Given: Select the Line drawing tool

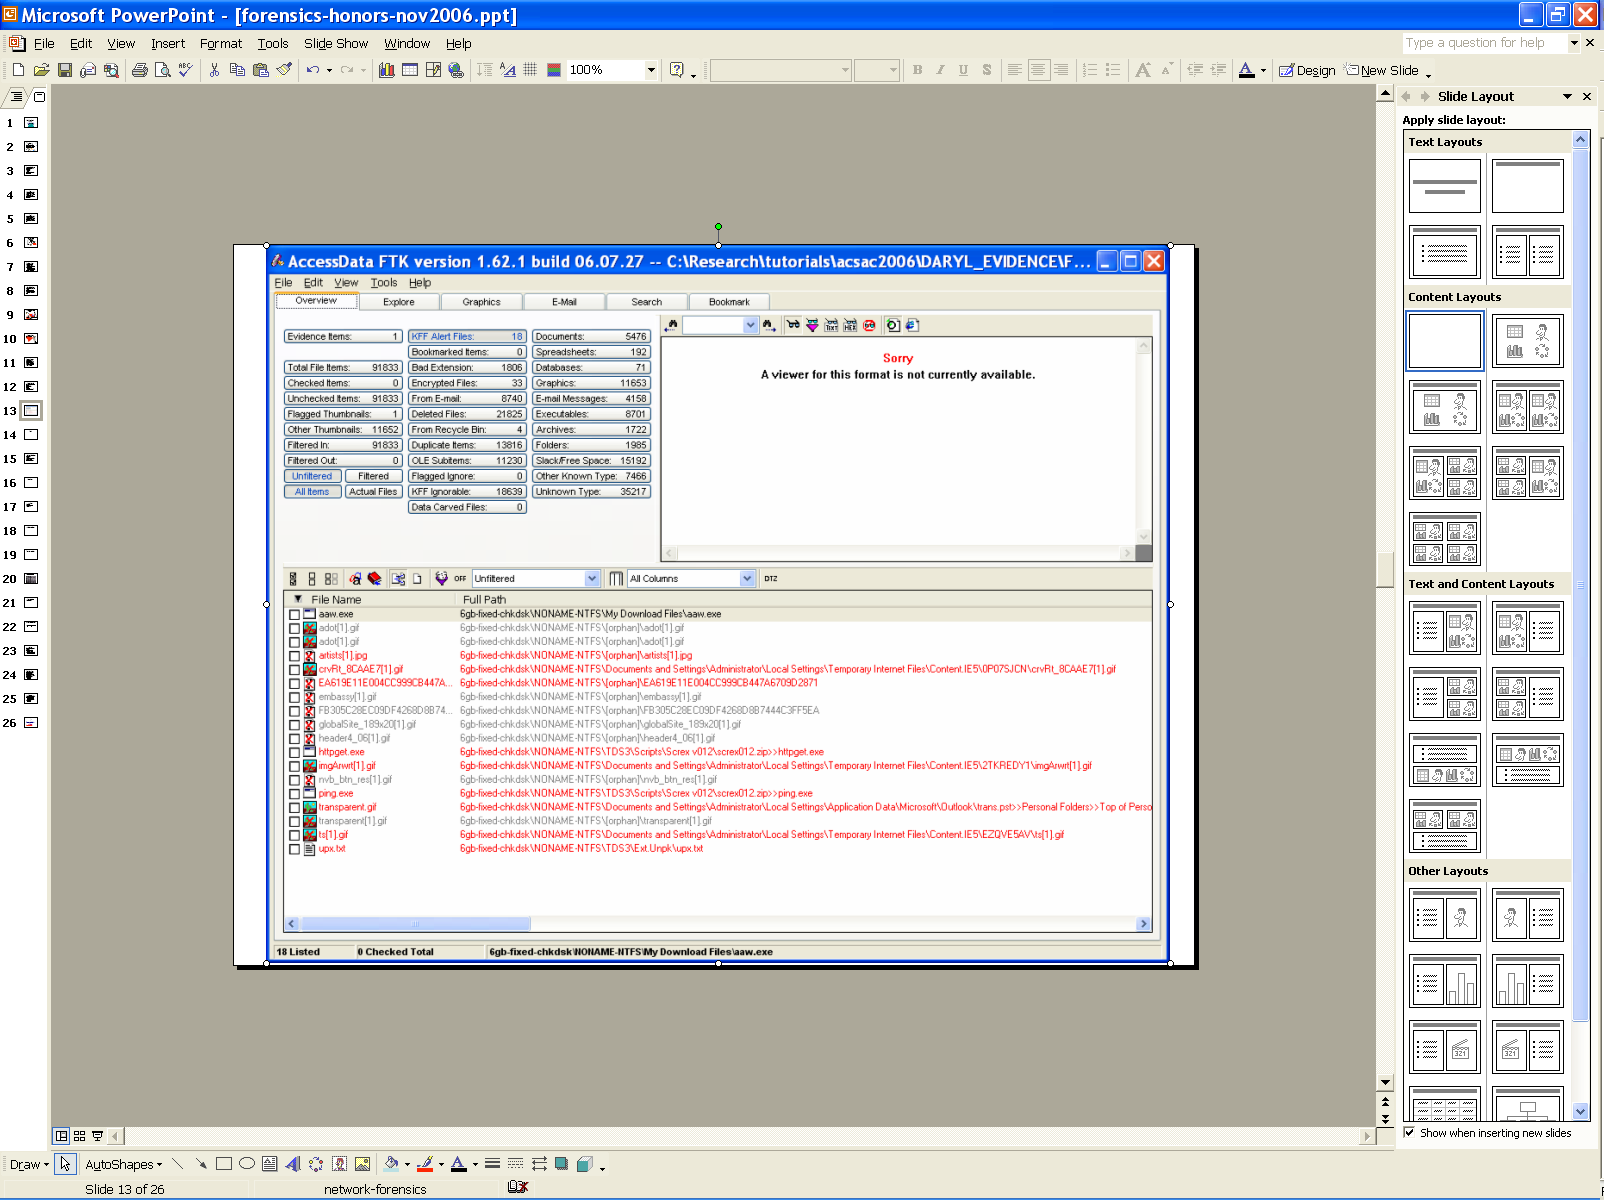Looking at the screenshot, I should pyautogui.click(x=178, y=1164).
